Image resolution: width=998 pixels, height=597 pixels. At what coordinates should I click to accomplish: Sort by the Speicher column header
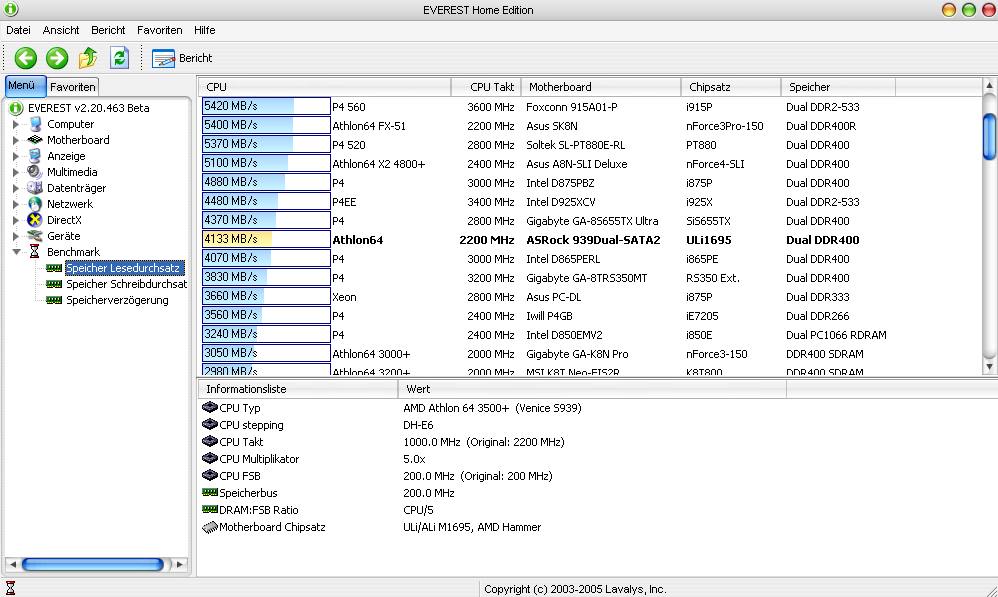pyautogui.click(x=838, y=87)
